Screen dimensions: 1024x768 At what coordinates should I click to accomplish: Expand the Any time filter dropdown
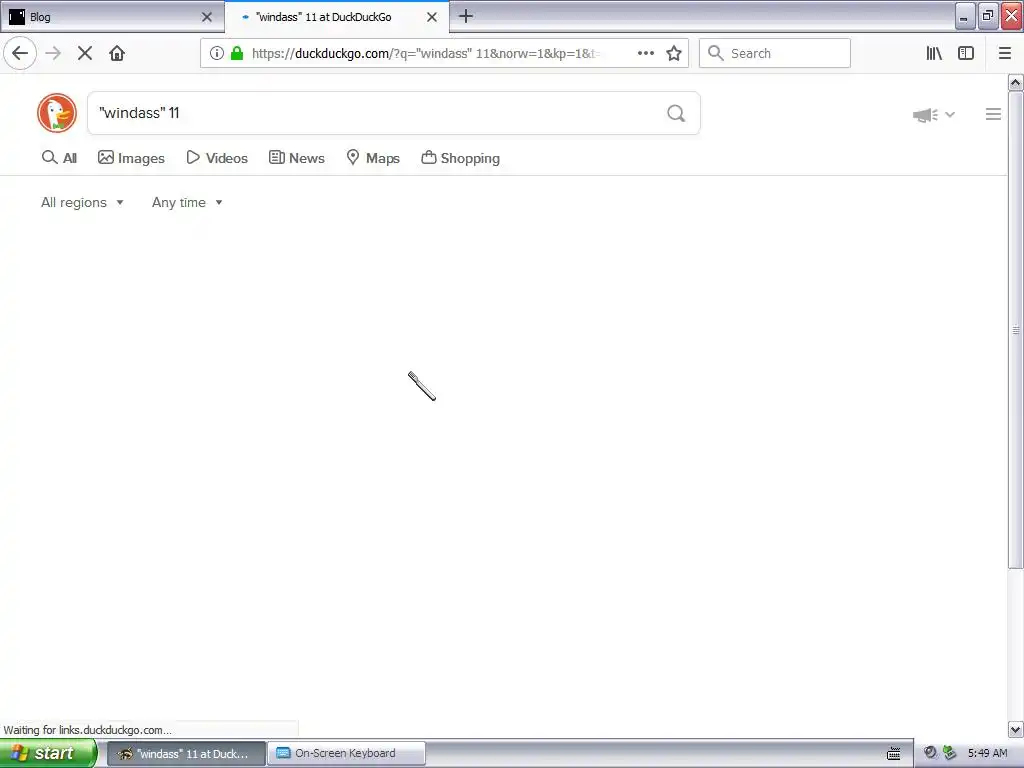point(187,202)
